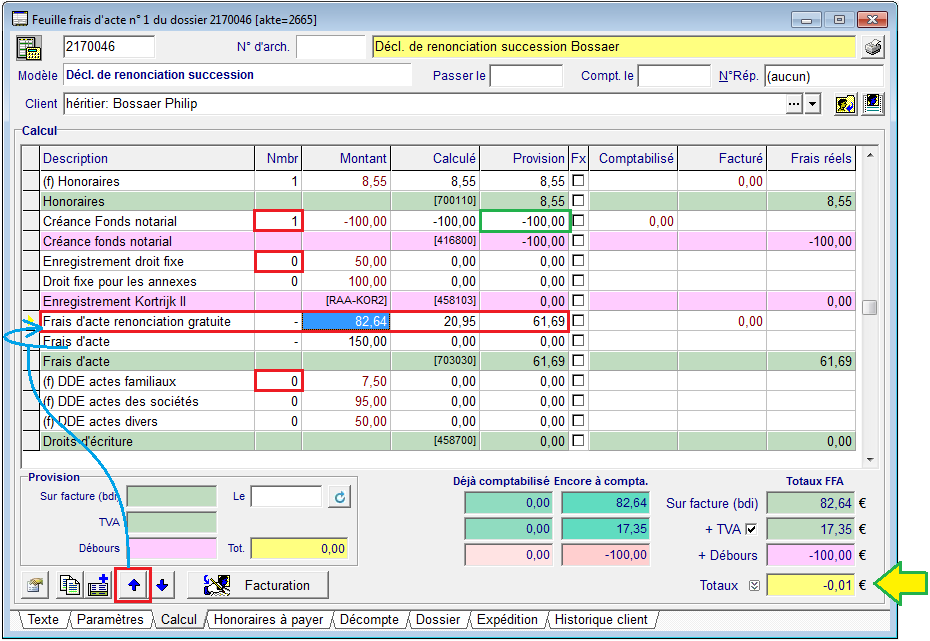Click the Provision Débours pink field

tap(172, 548)
